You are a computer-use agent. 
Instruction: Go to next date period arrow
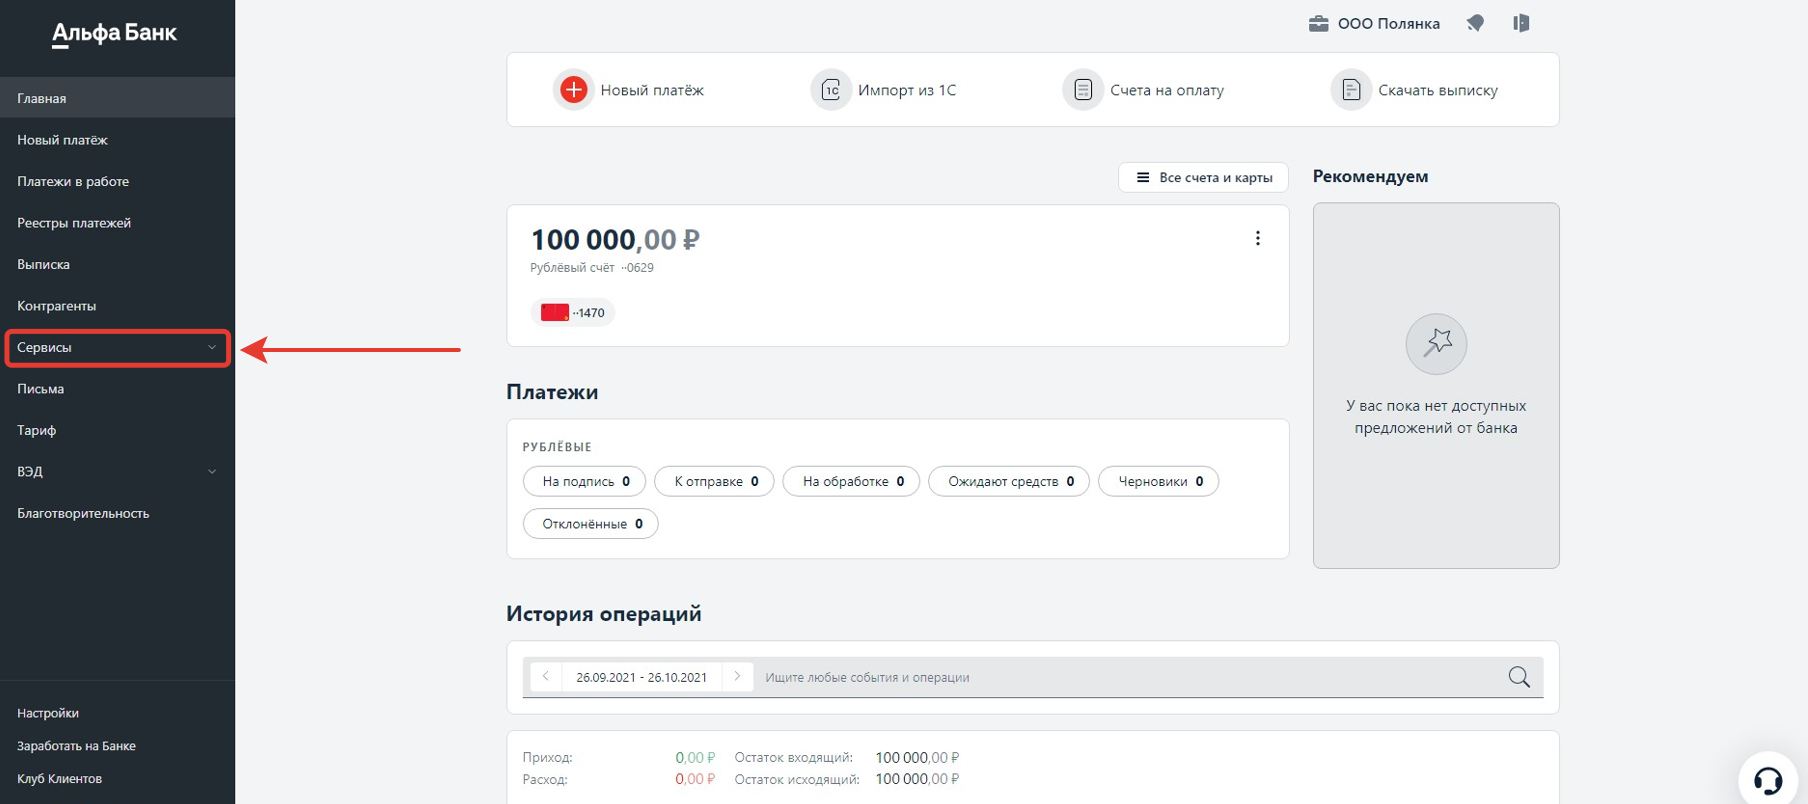(737, 677)
